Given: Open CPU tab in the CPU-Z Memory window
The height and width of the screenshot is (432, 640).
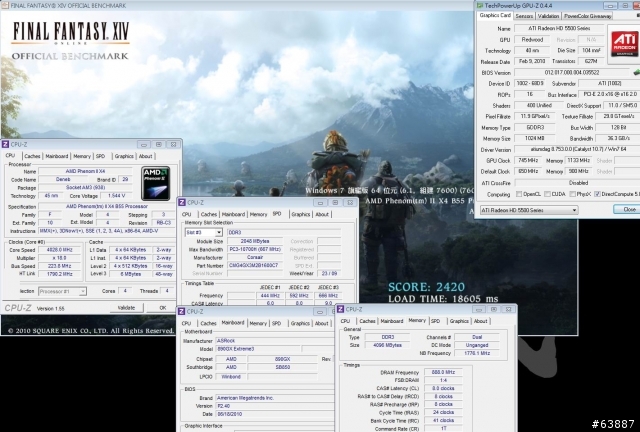Looking at the screenshot, I should tap(345, 321).
